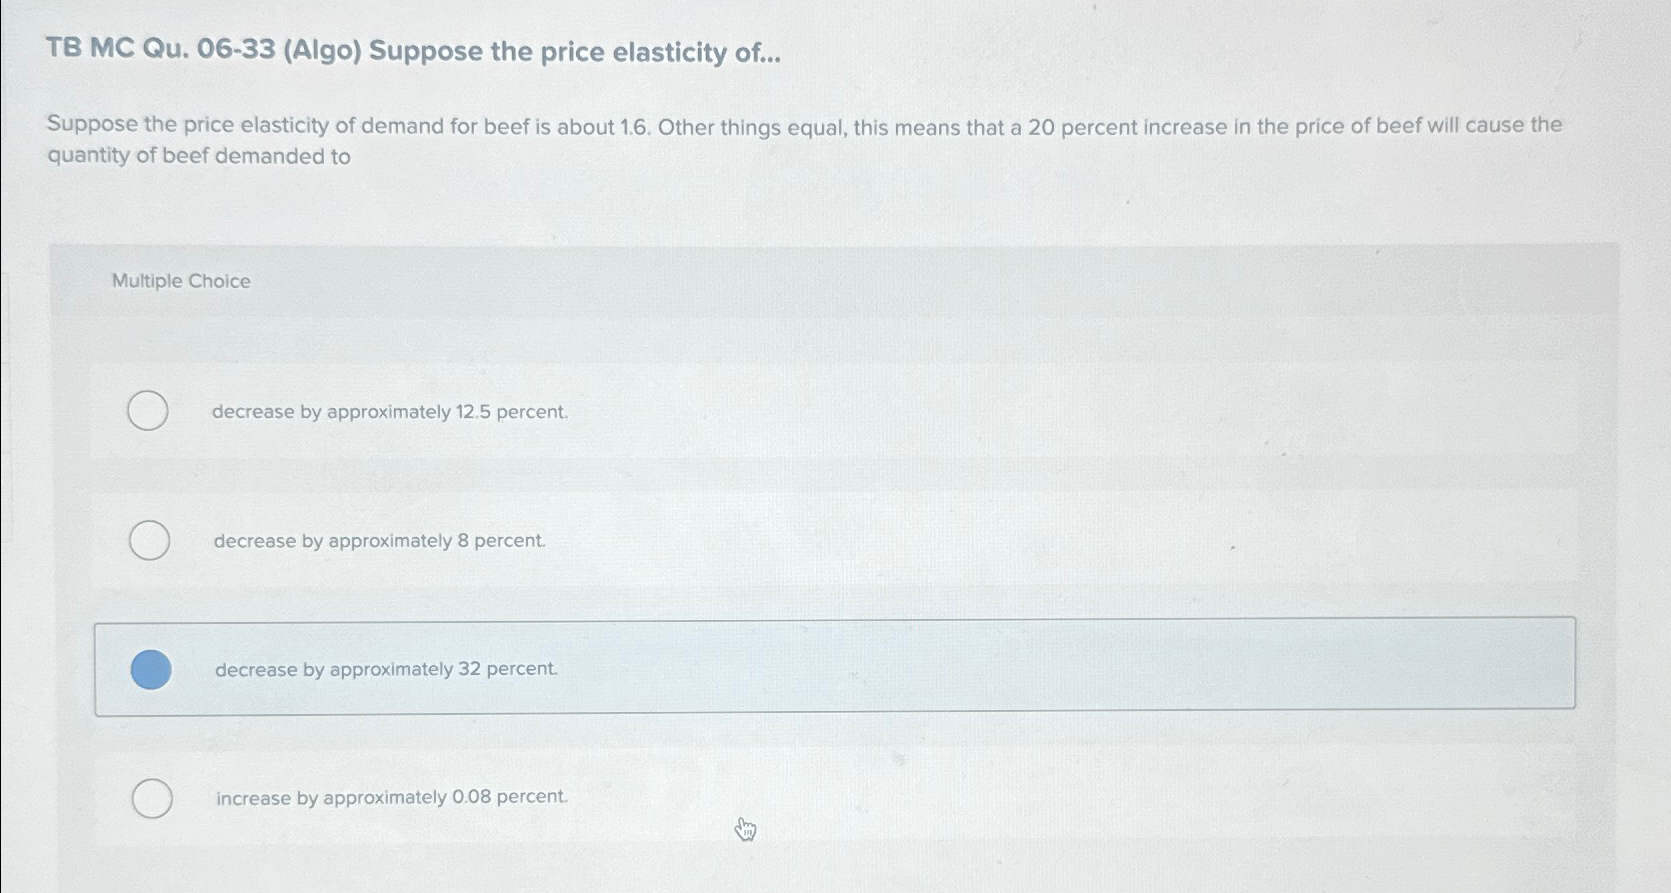Viewport: 1671px width, 893px height.
Task: Choose answer decrease by approximately 32 percent
Action: point(385,667)
